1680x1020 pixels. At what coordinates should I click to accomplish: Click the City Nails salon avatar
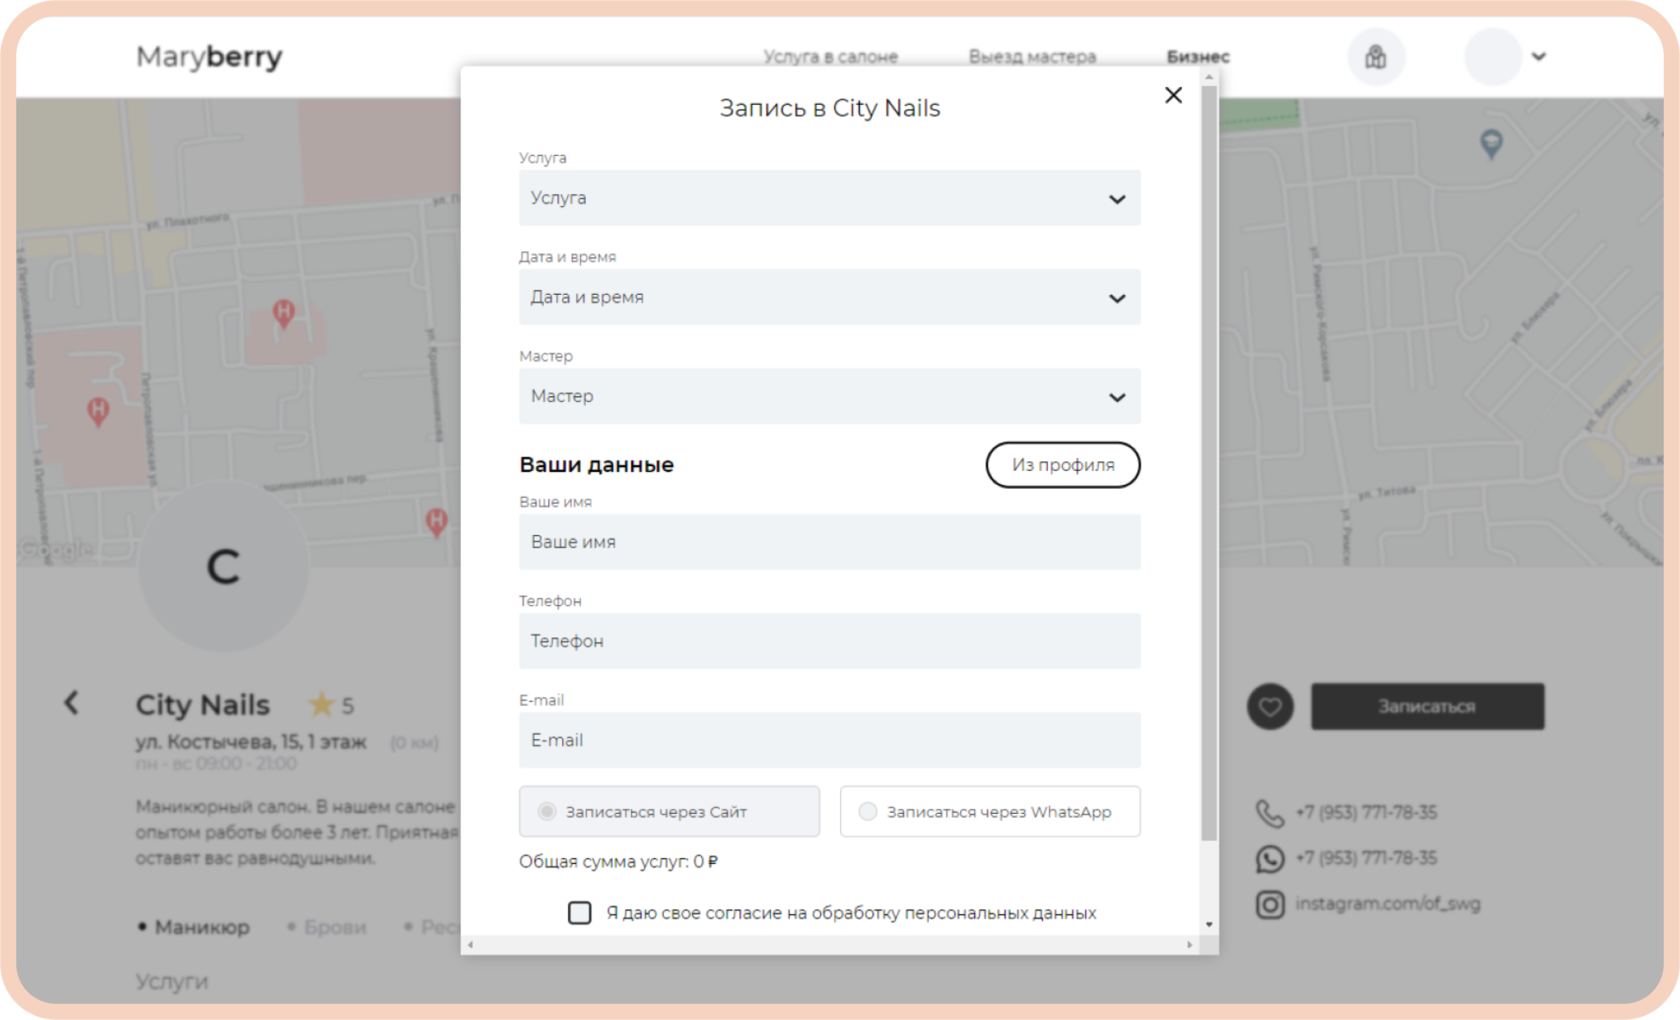223,567
